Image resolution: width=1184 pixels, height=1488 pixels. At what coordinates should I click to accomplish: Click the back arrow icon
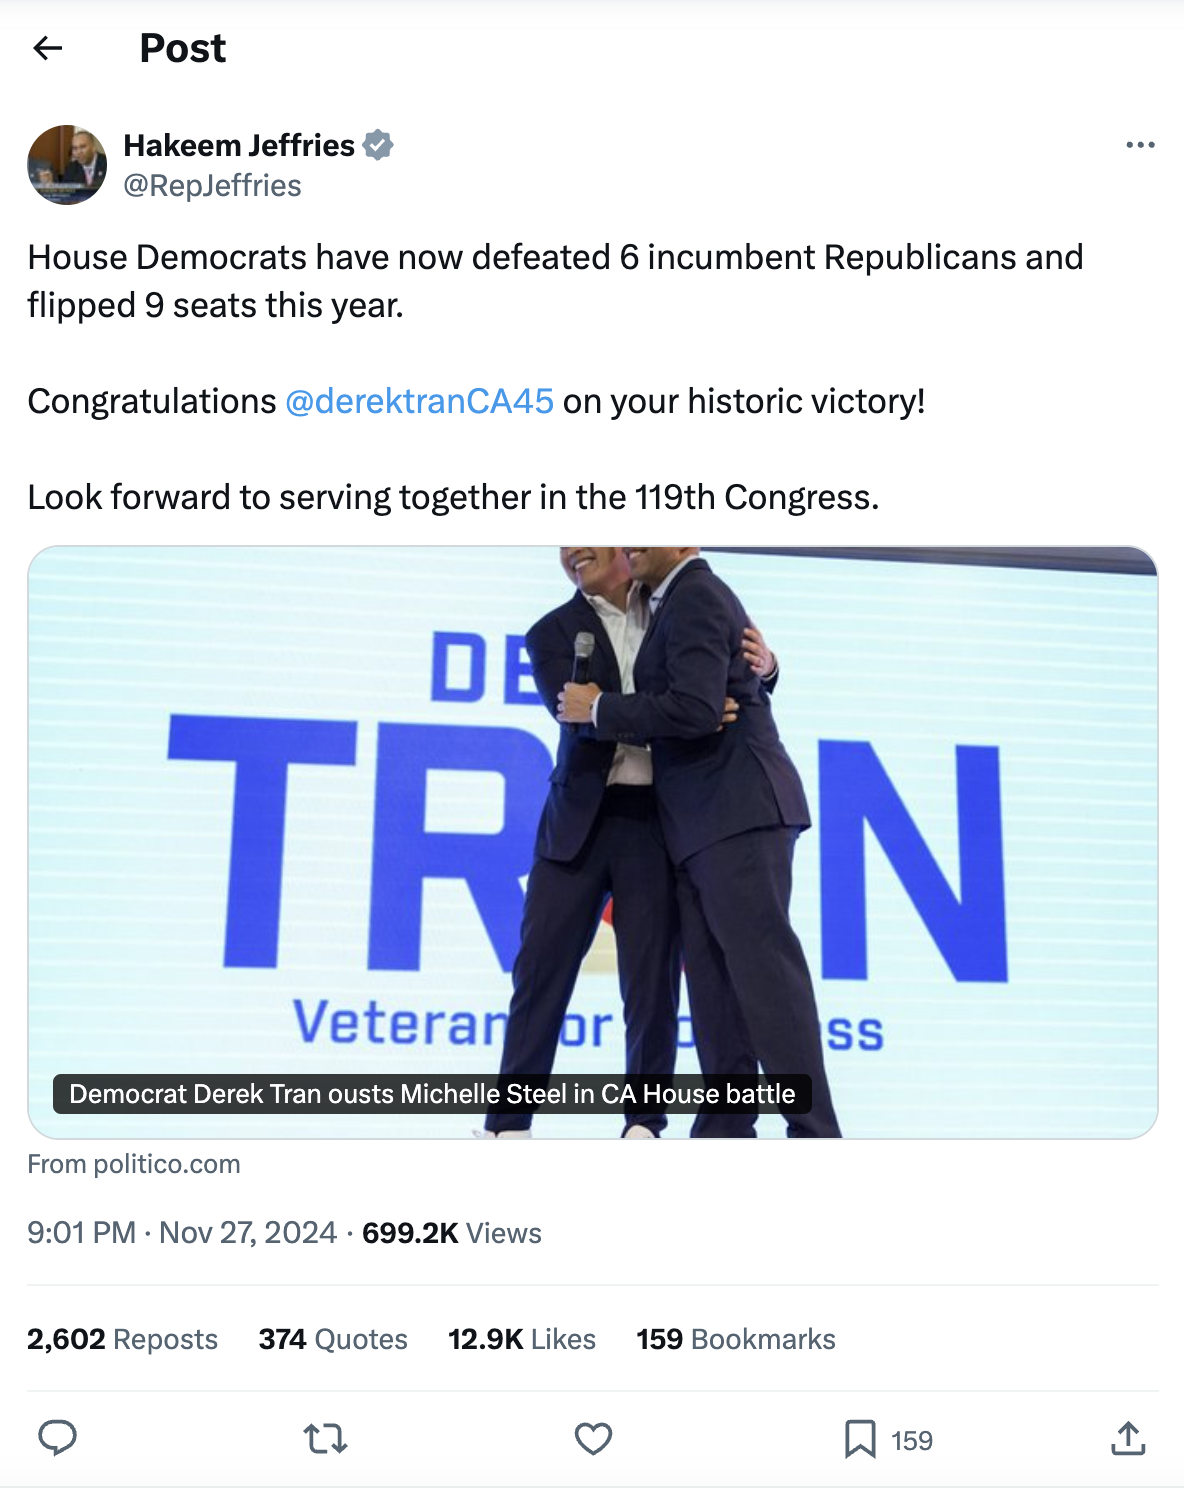[48, 48]
